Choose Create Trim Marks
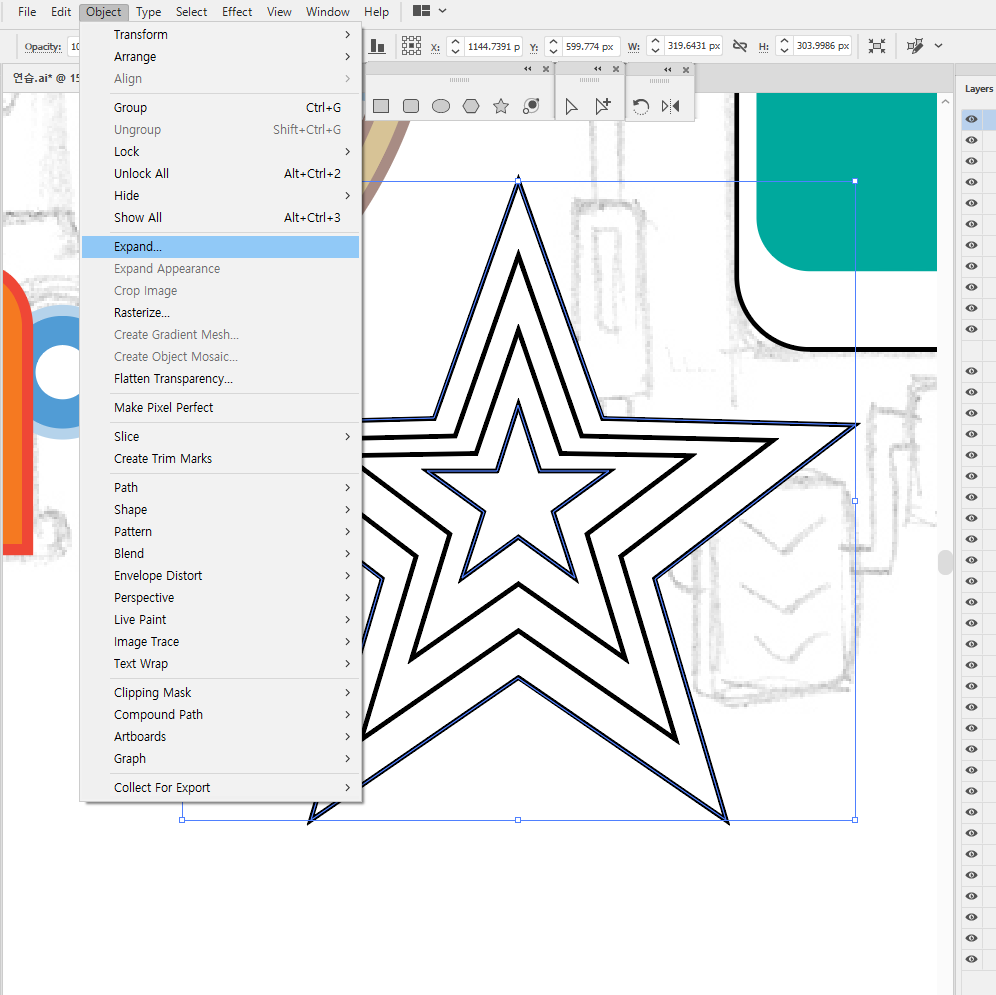996x995 pixels. point(220,459)
